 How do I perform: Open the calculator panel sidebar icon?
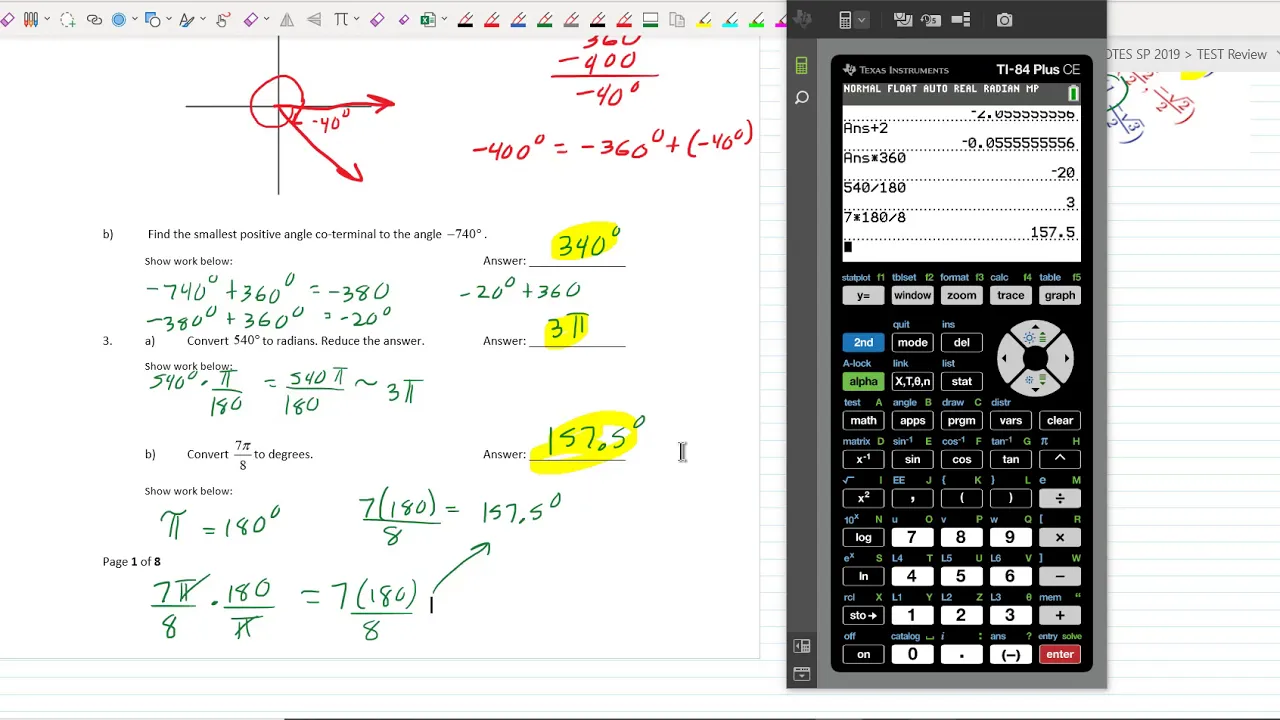(x=801, y=66)
